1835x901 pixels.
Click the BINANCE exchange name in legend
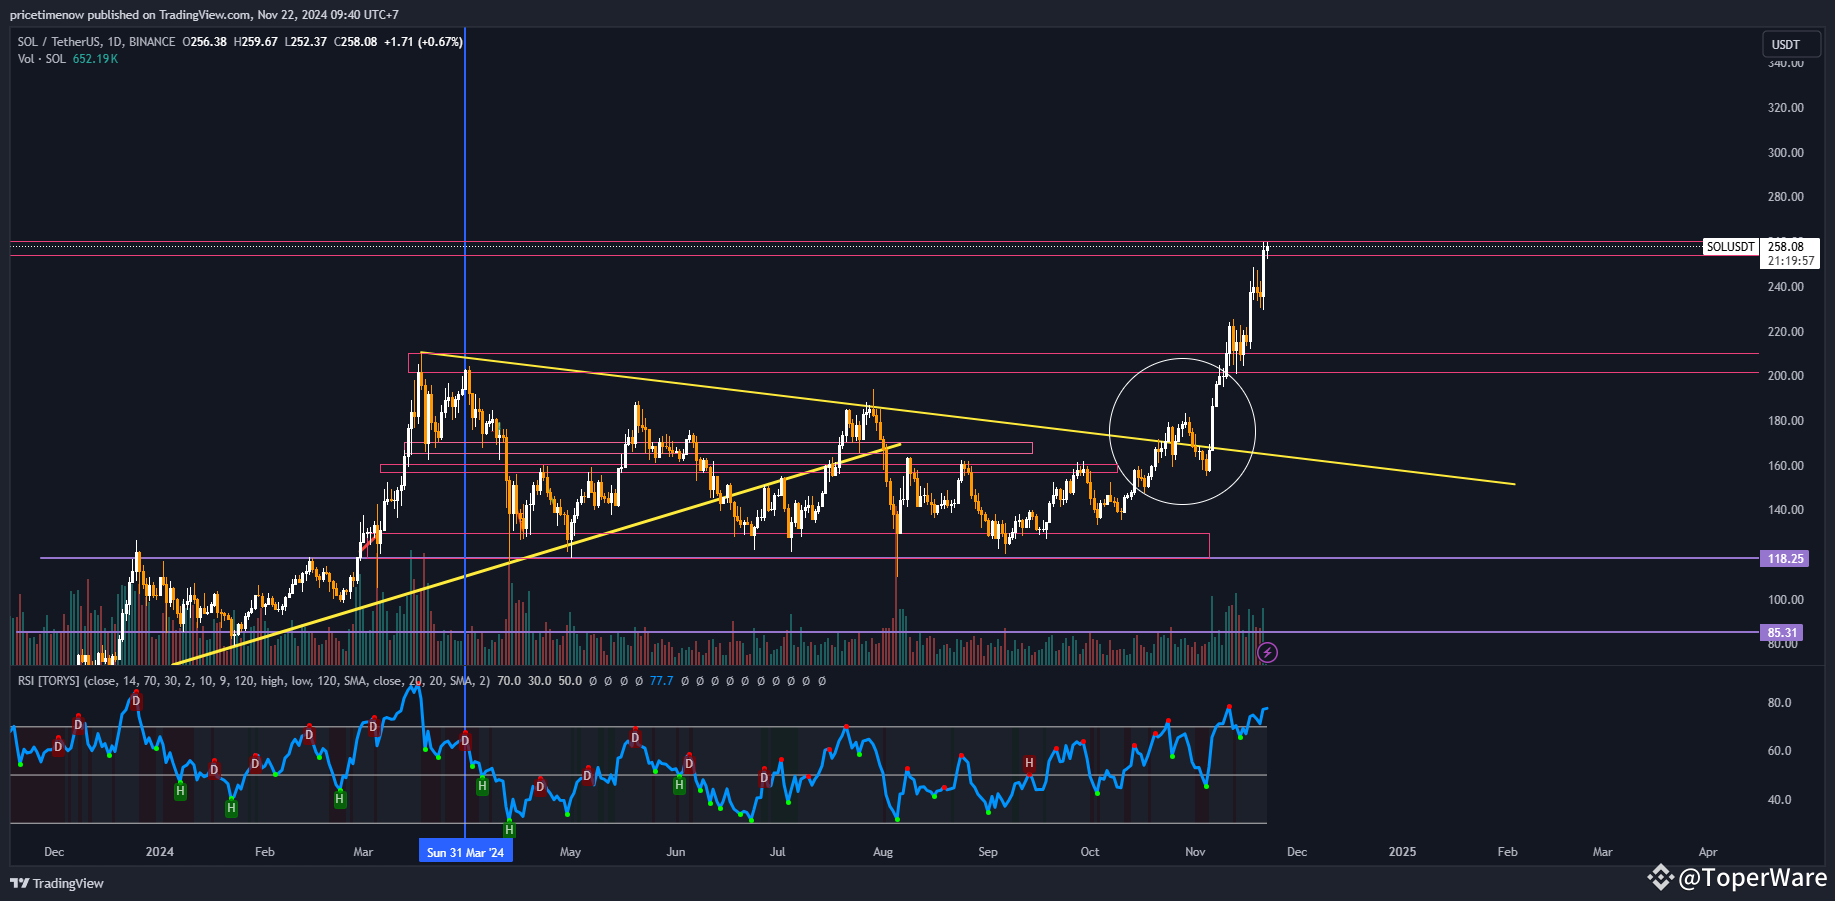pyautogui.click(x=152, y=42)
